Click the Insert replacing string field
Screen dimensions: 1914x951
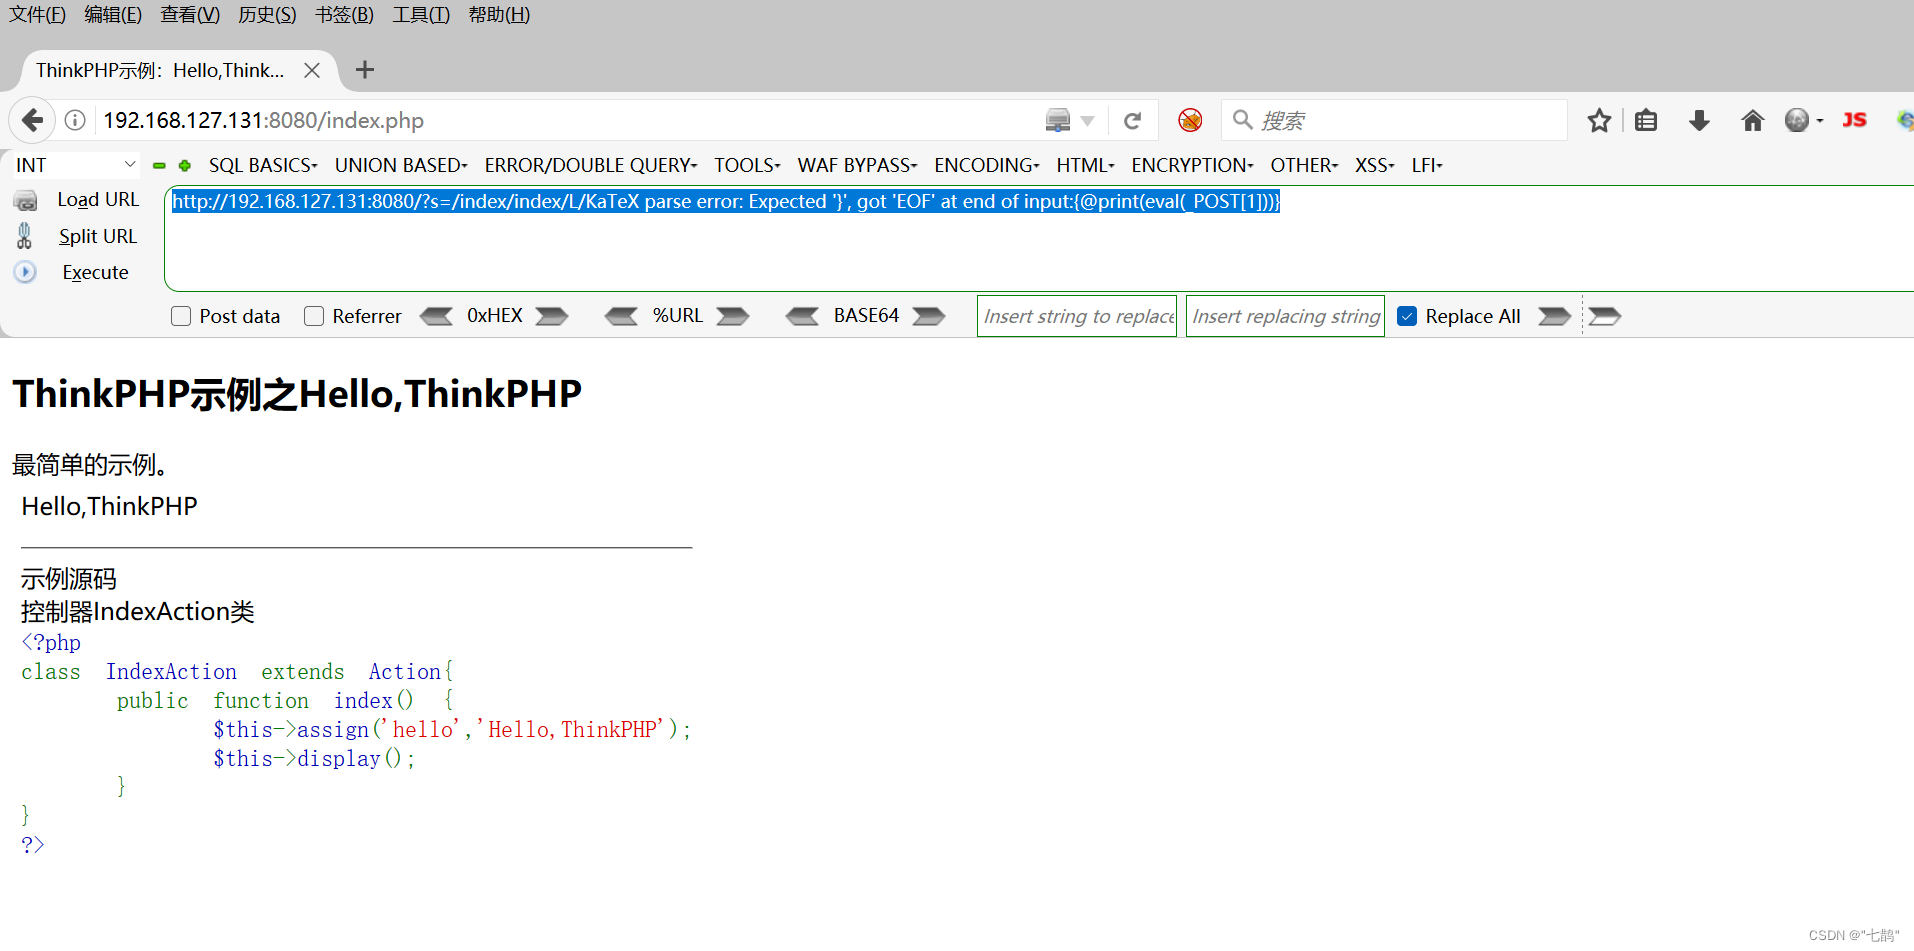tap(1285, 316)
